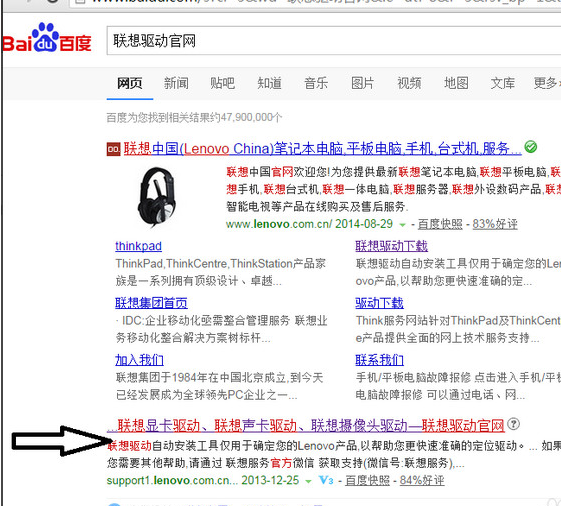Click the snippet text 智能电视等产品在线购买及售后服务

tap(317, 206)
